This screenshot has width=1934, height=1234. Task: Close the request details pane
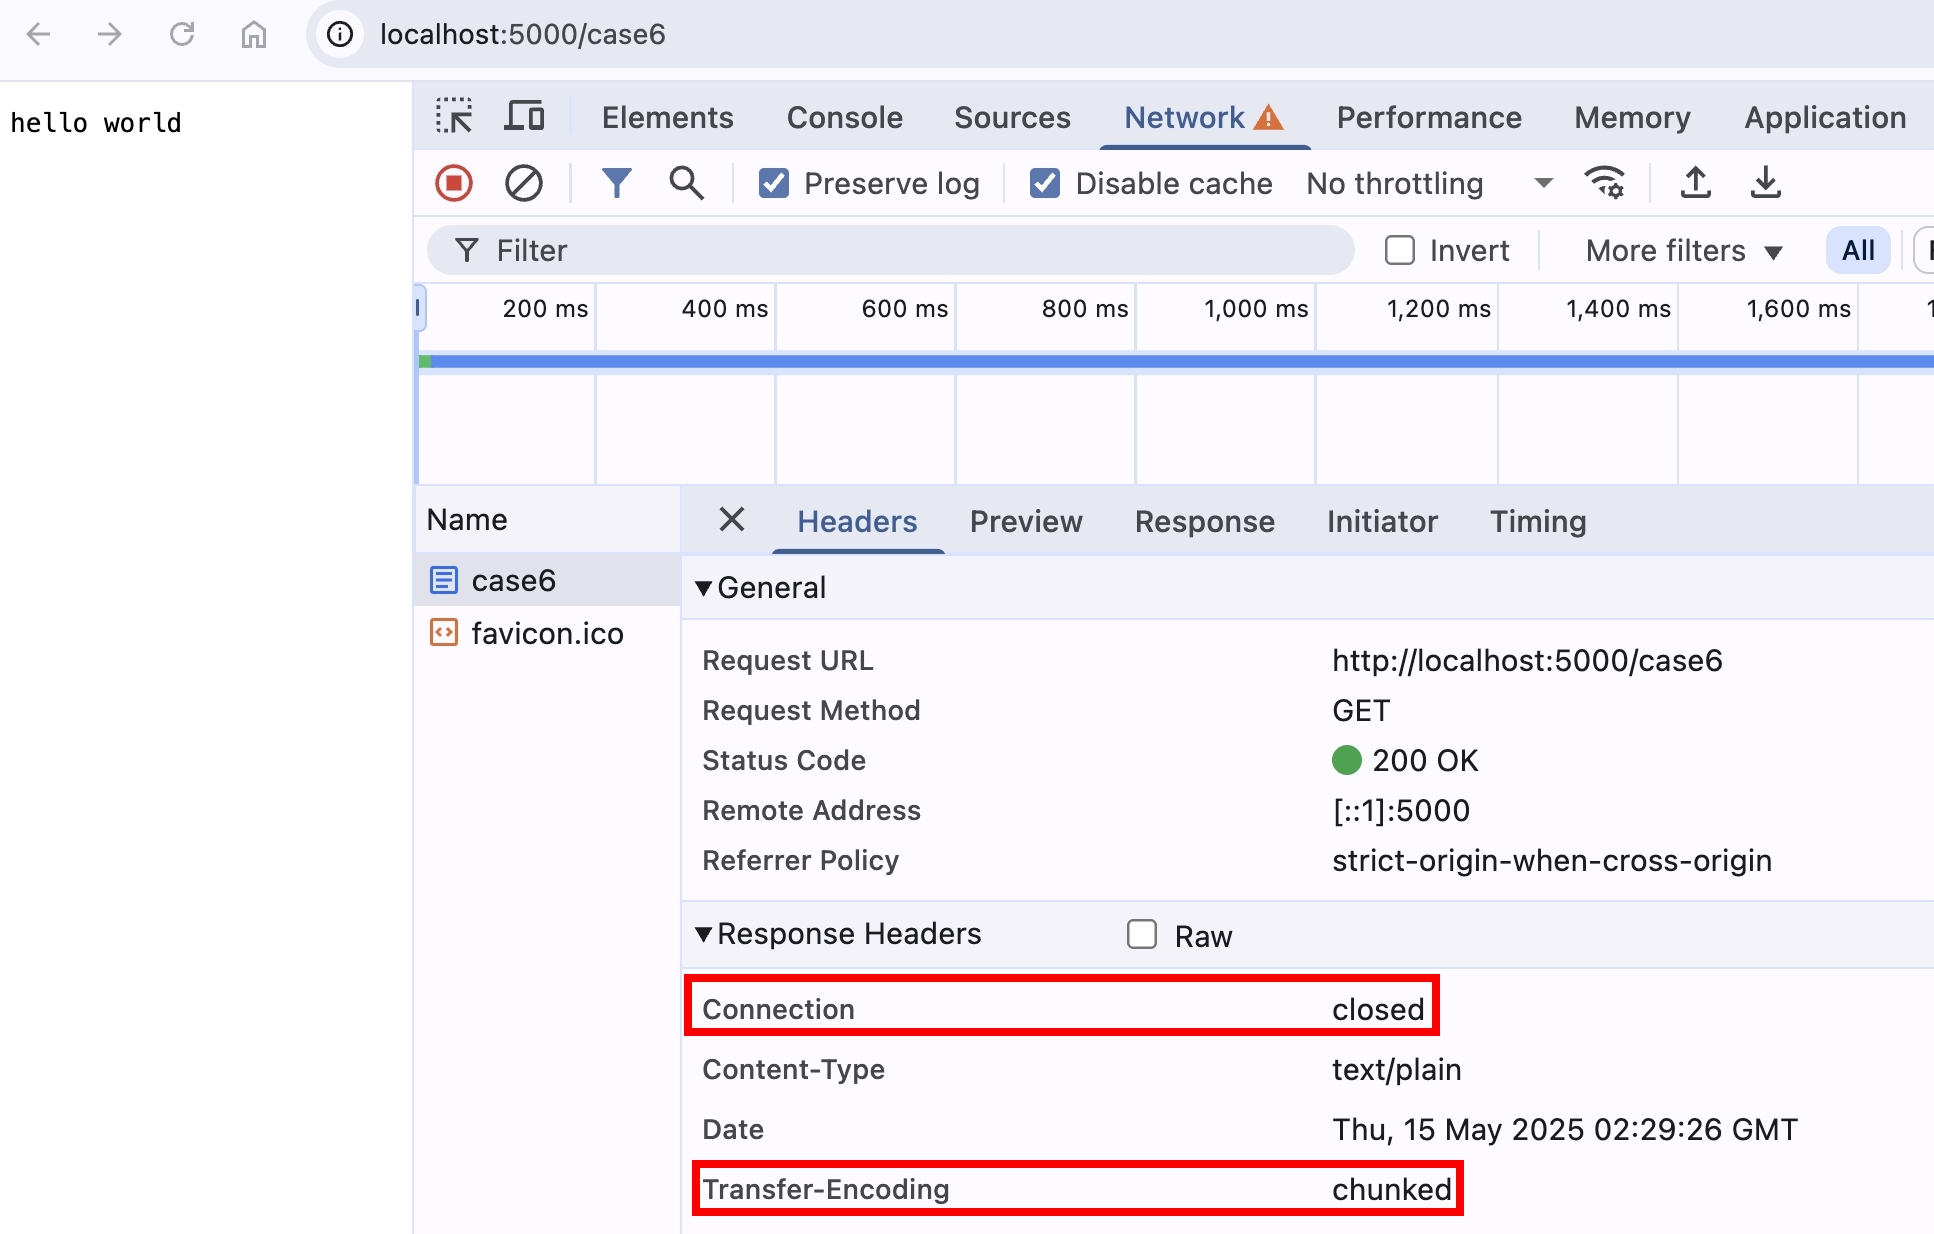point(732,519)
